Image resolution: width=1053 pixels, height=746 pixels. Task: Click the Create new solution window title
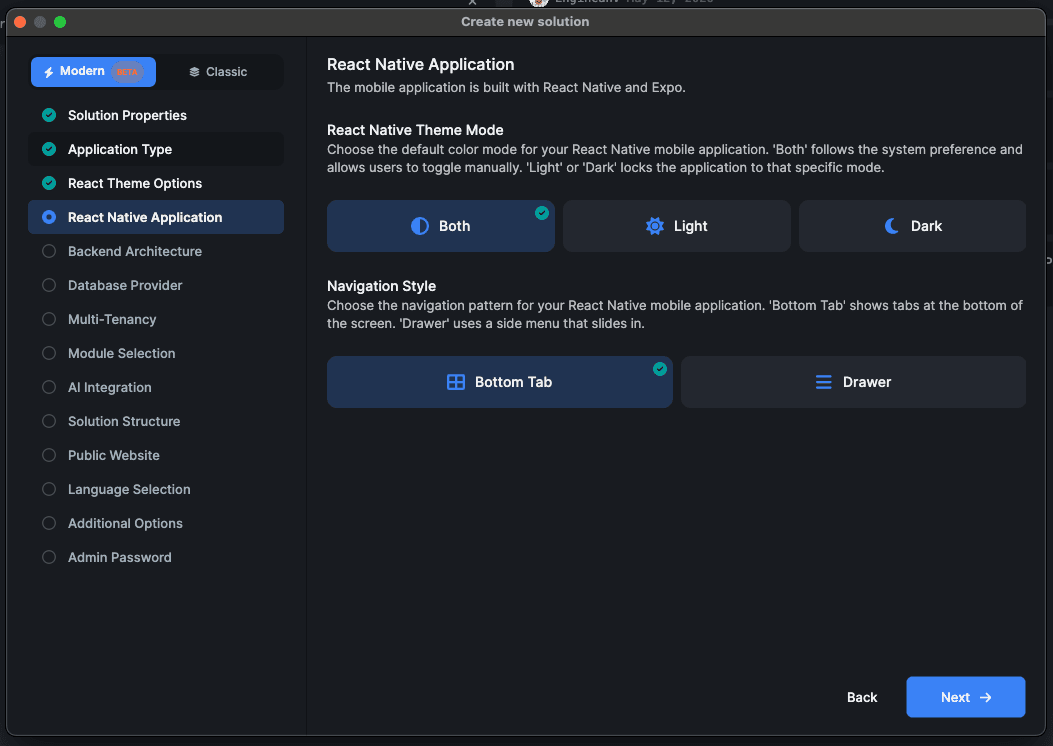pyautogui.click(x=525, y=21)
